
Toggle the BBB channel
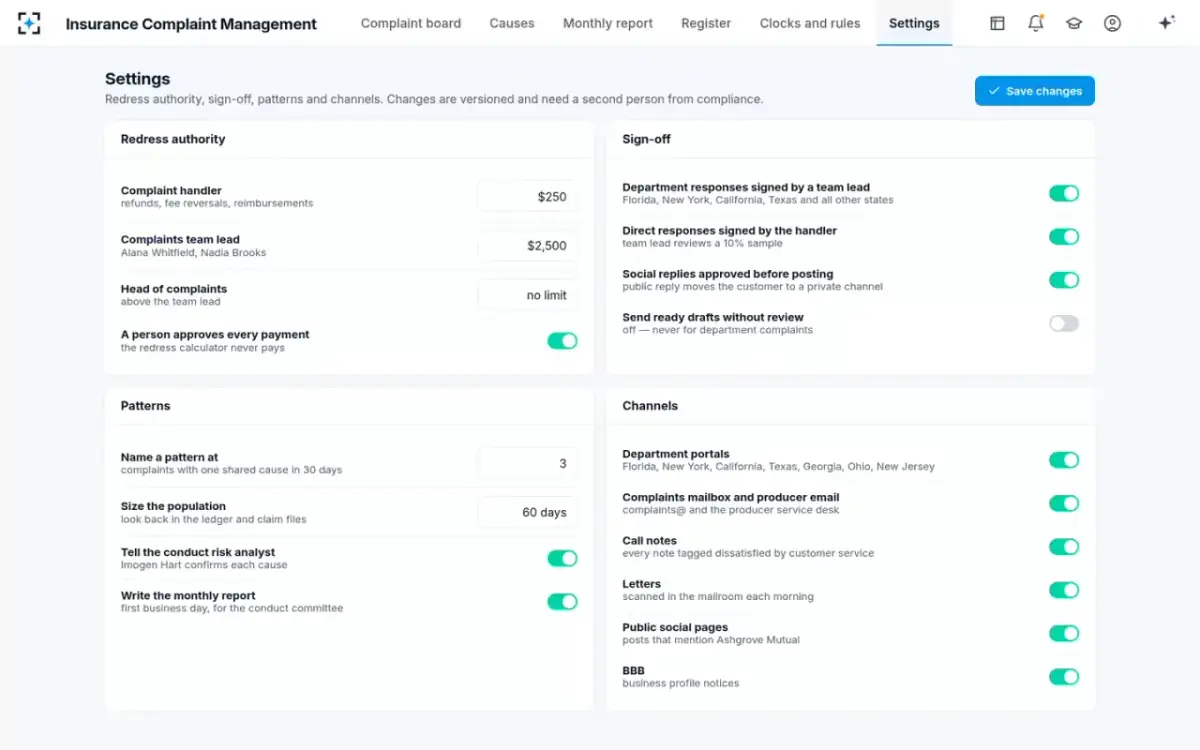[x=1064, y=677]
